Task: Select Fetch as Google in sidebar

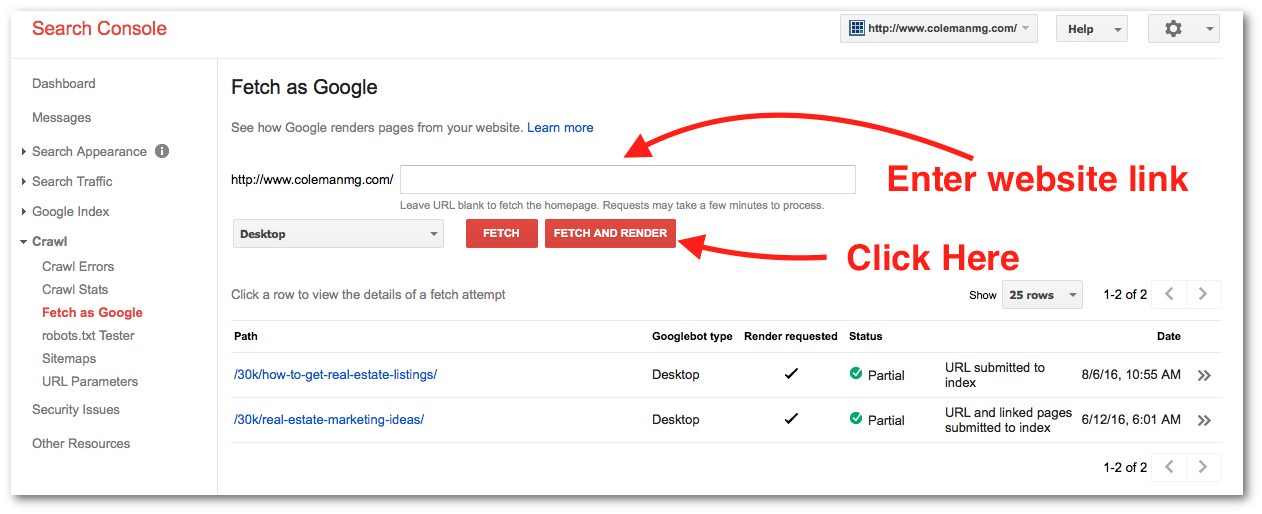Action: coord(92,312)
